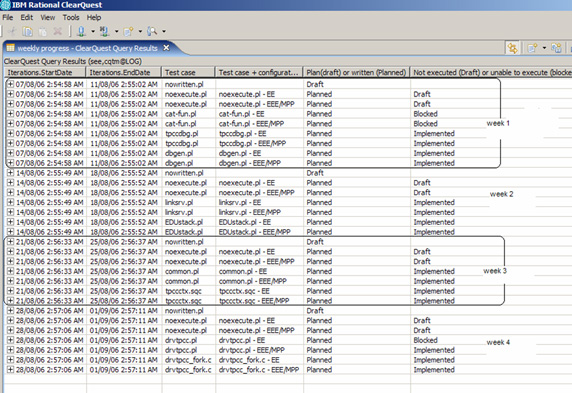The image size is (572, 393).
Task: Open the Edit menu
Action: (x=27, y=18)
